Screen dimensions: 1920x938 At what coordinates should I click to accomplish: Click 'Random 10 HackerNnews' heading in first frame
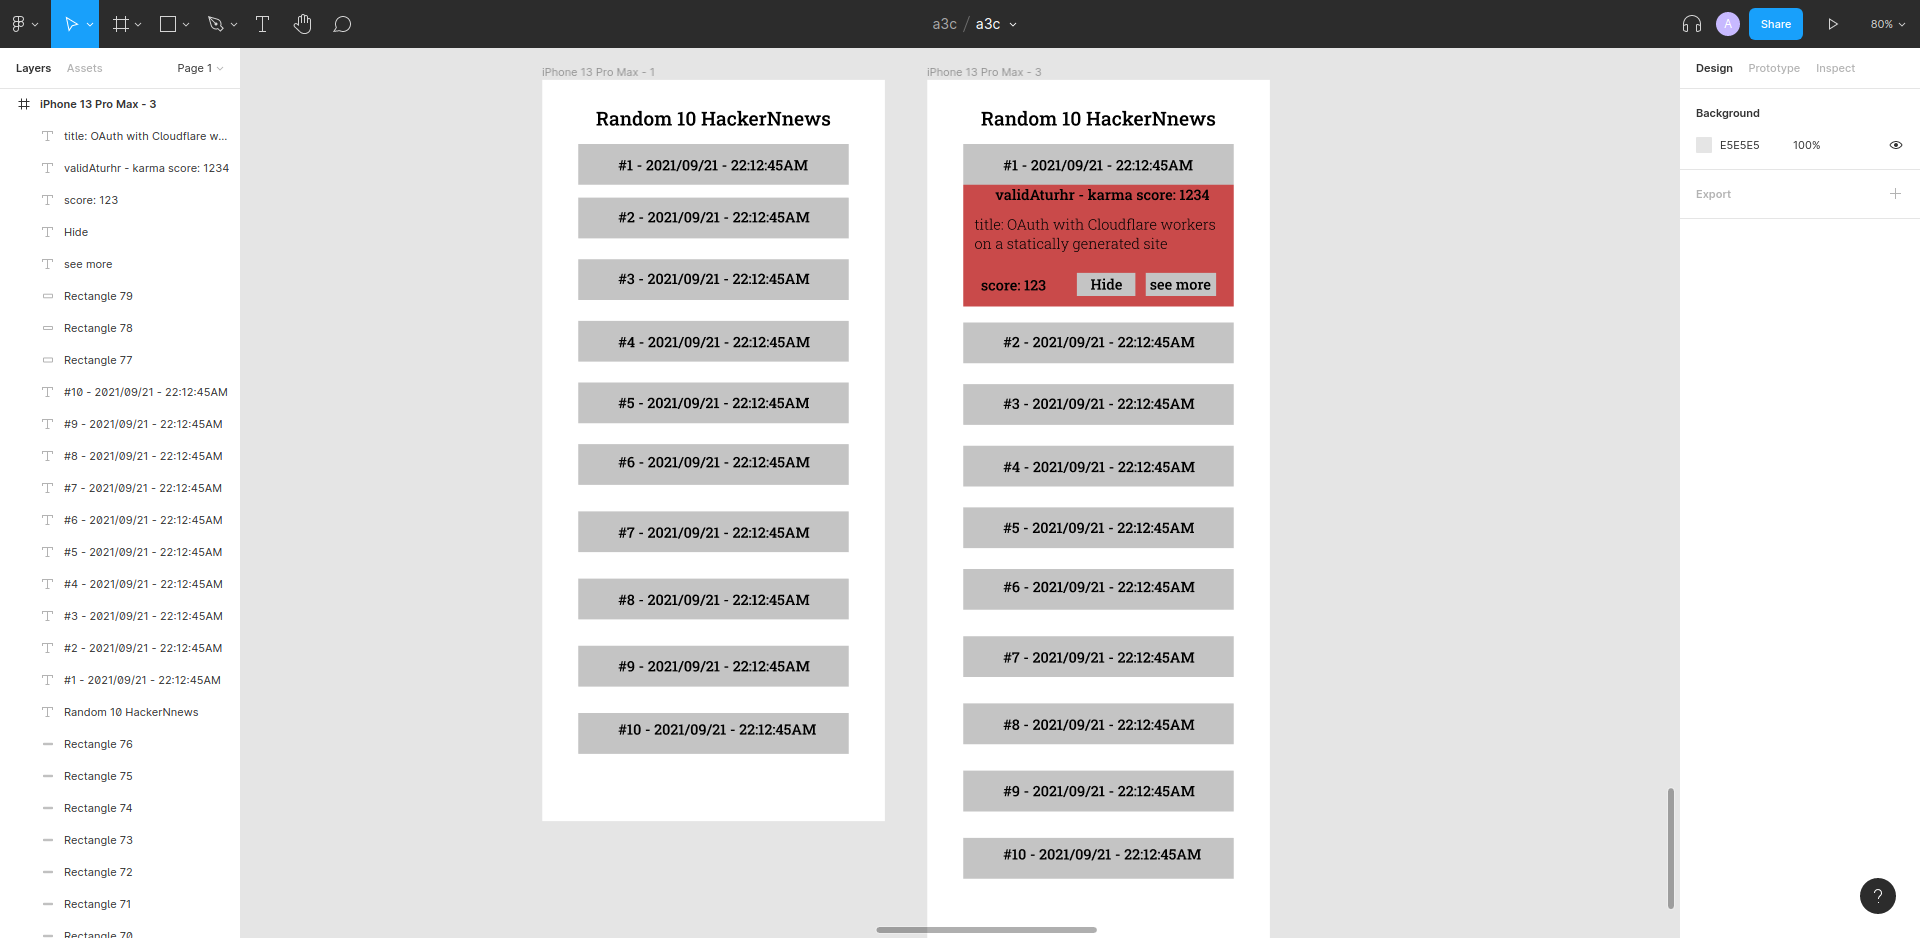tap(713, 119)
